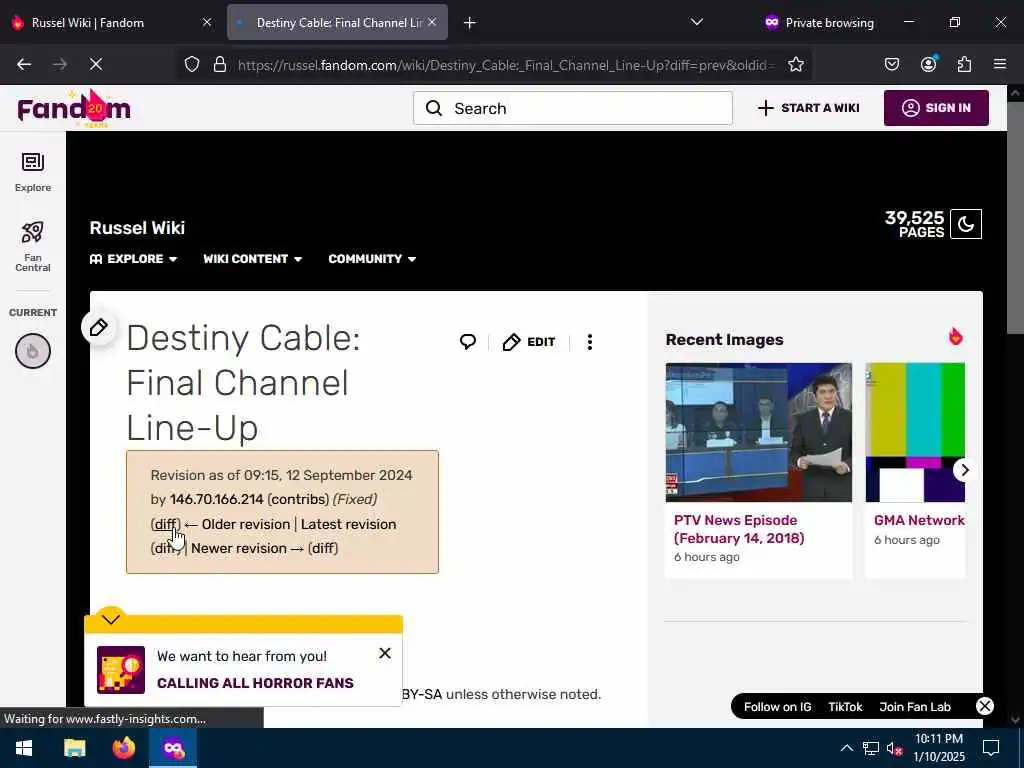Switch to the Russel Wiki | Fandom tab
The height and width of the screenshot is (768, 1024).
104,23
